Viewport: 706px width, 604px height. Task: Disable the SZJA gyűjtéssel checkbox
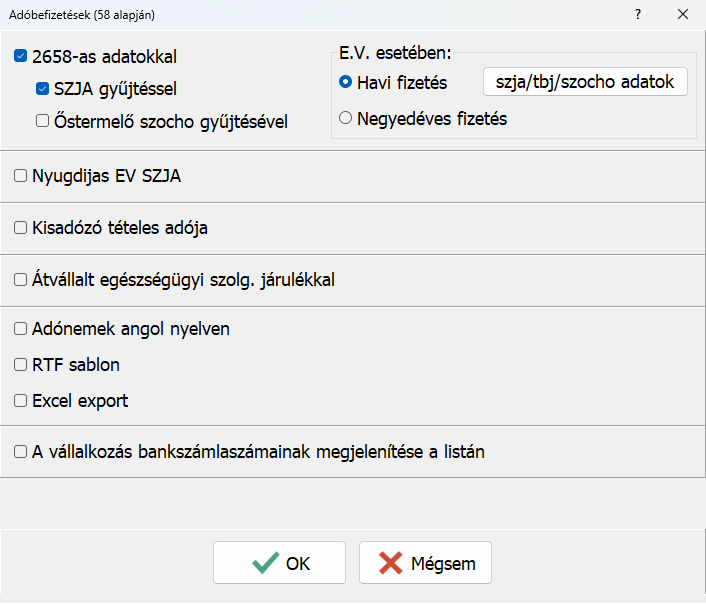[42, 89]
